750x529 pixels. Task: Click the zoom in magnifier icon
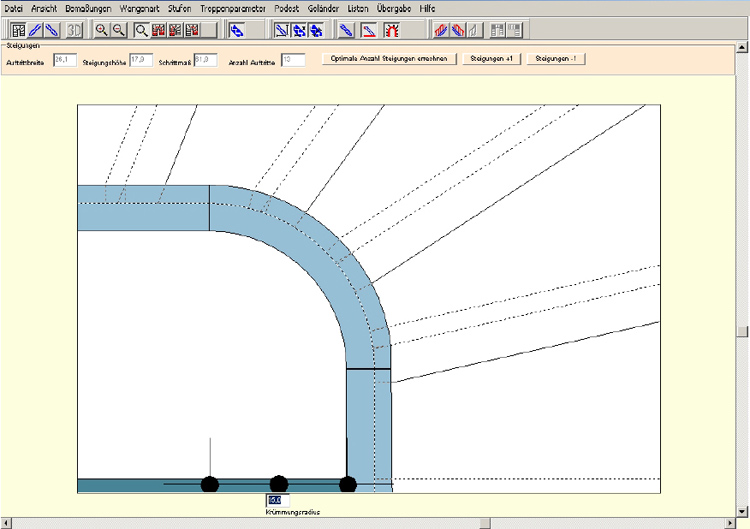pyautogui.click(x=101, y=30)
